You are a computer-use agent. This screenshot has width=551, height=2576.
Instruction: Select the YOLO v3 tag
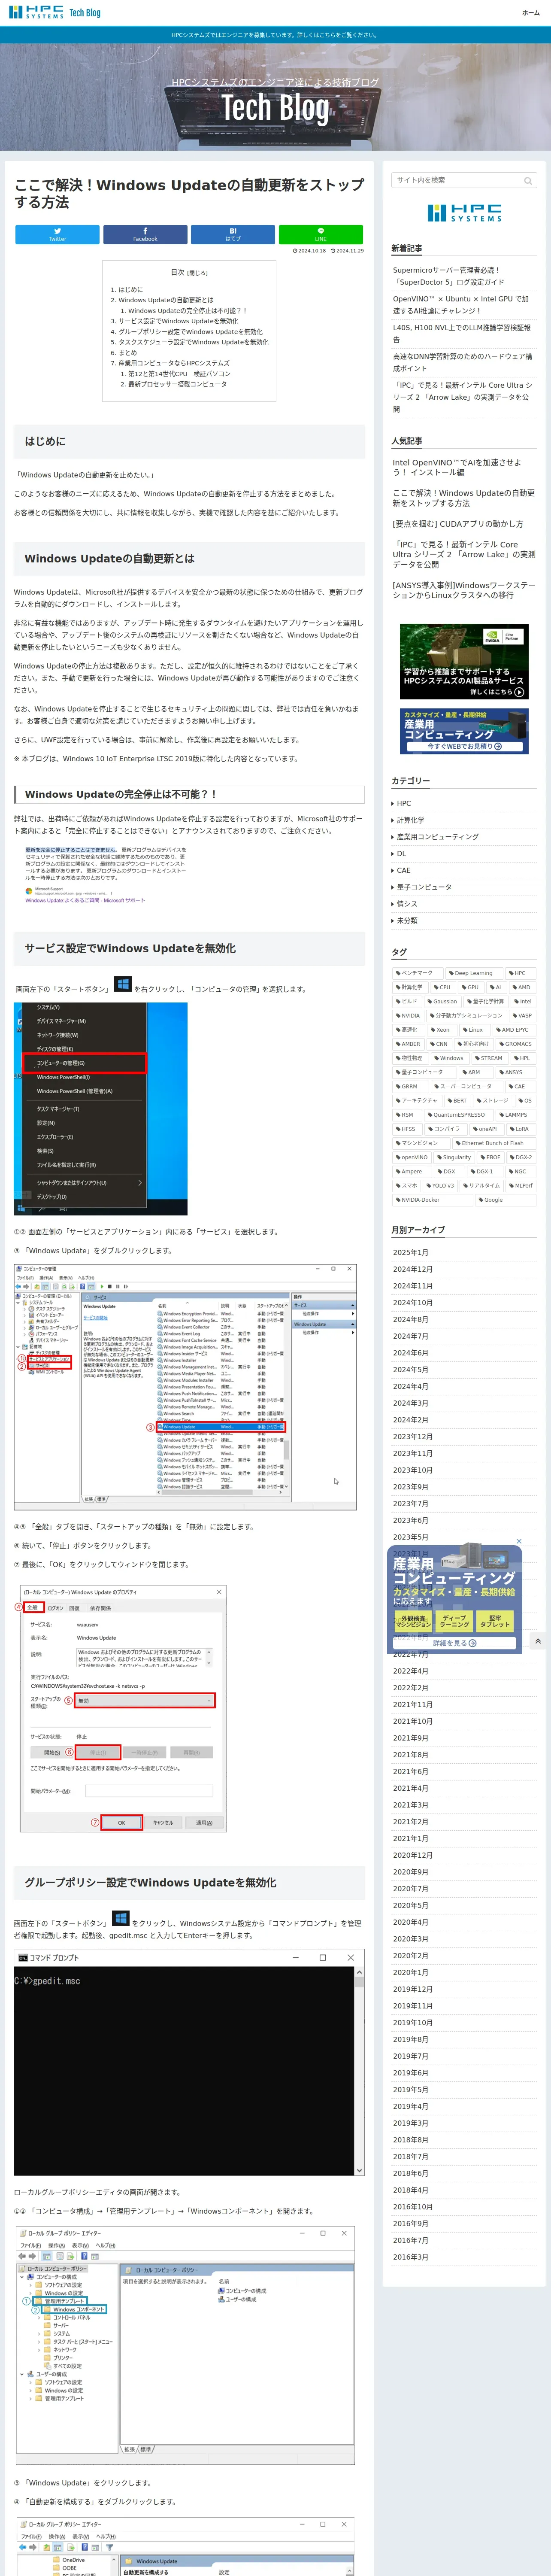[440, 1185]
